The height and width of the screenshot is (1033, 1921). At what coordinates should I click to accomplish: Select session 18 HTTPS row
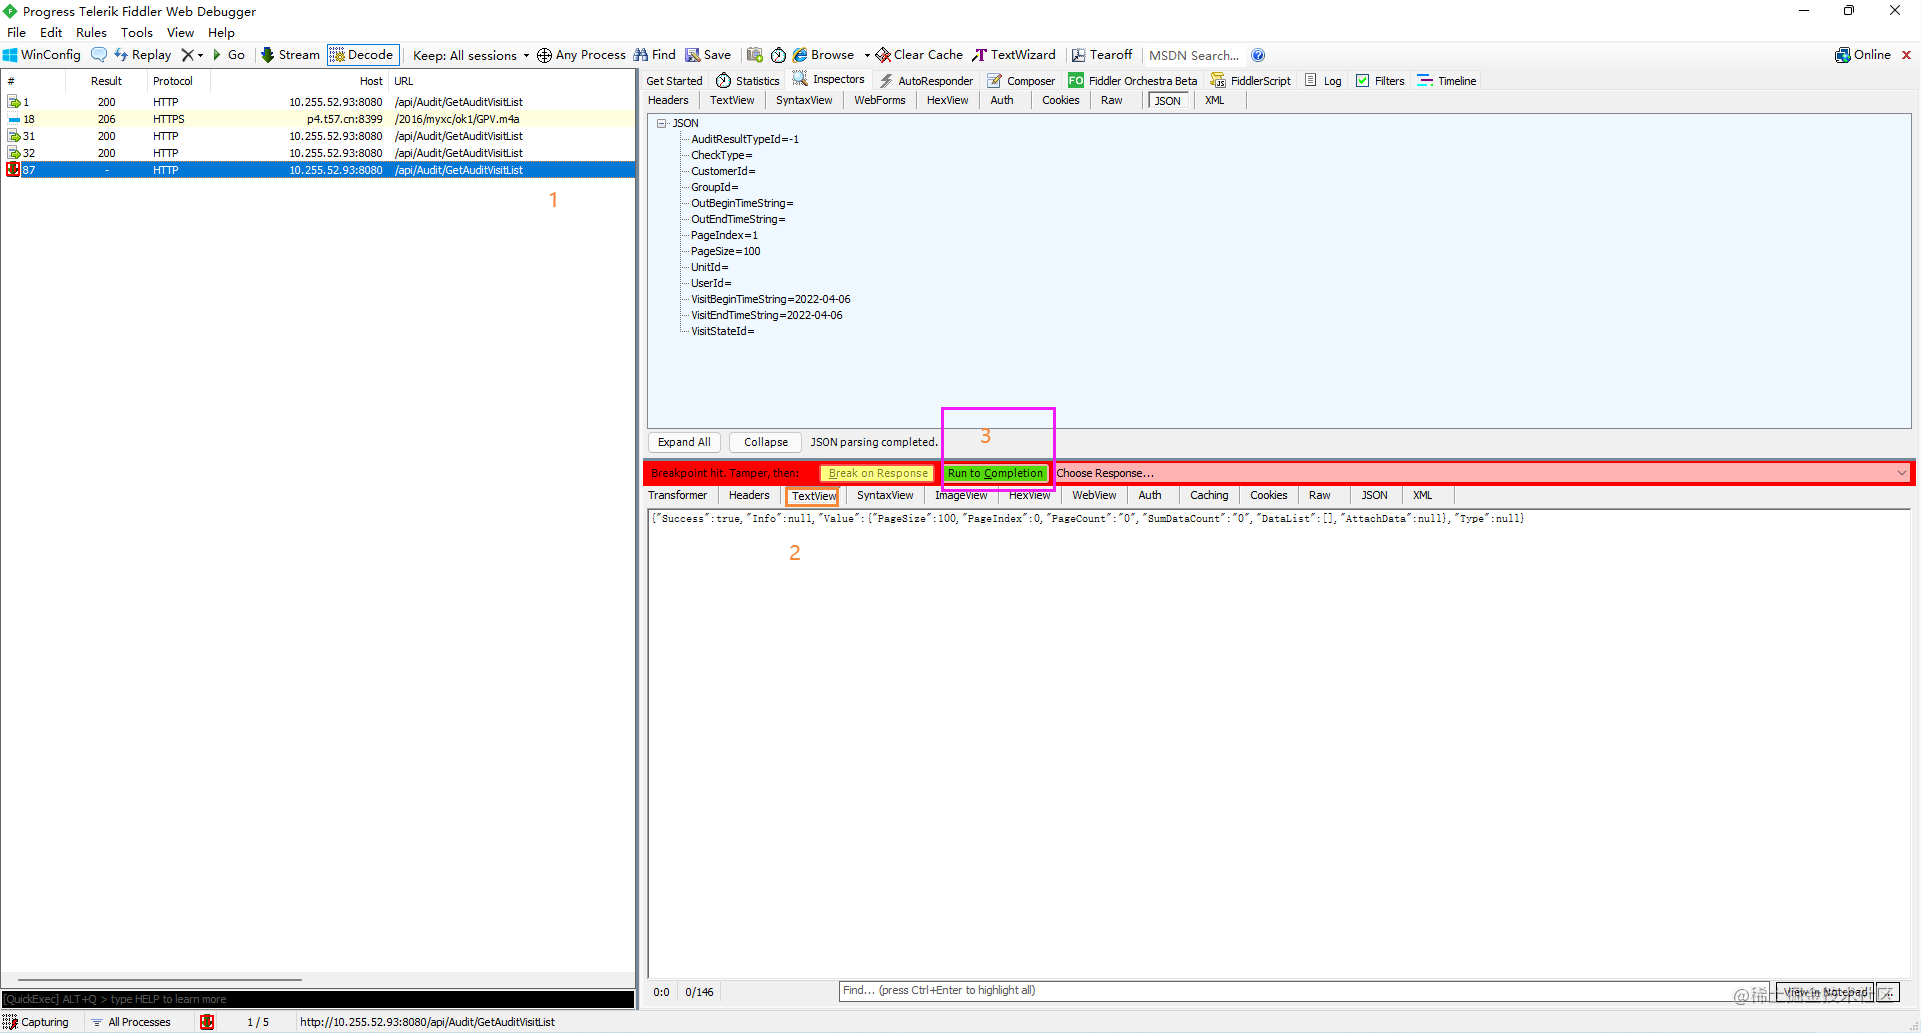[x=318, y=119]
